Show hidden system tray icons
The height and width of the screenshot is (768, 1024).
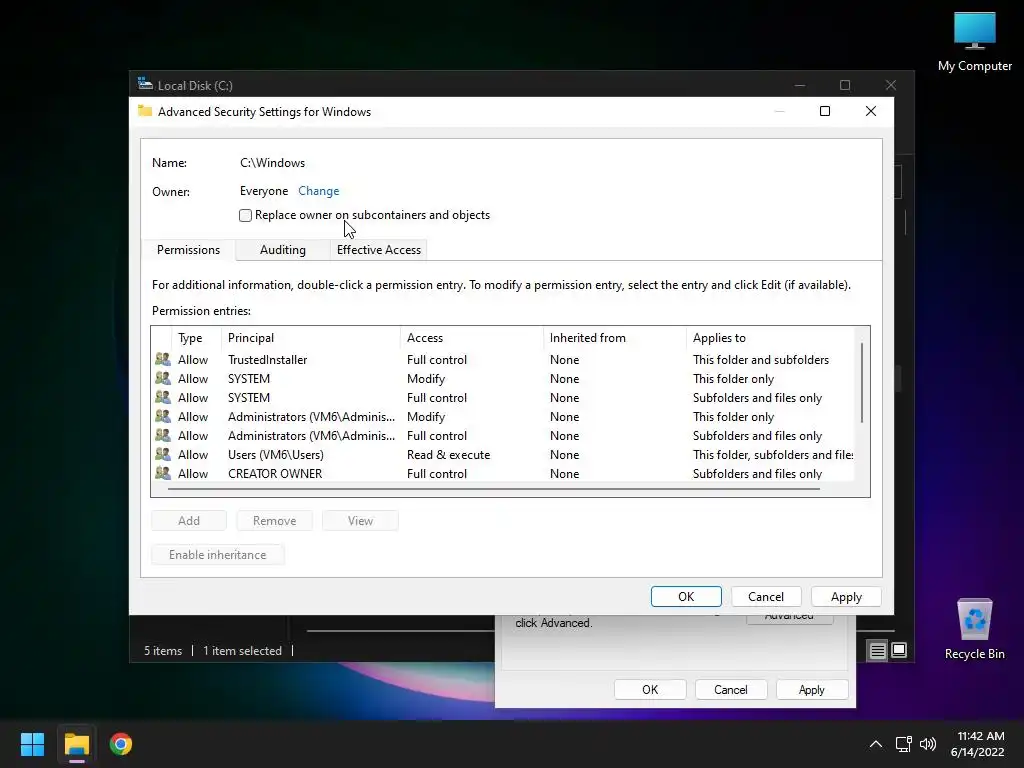[876, 744]
